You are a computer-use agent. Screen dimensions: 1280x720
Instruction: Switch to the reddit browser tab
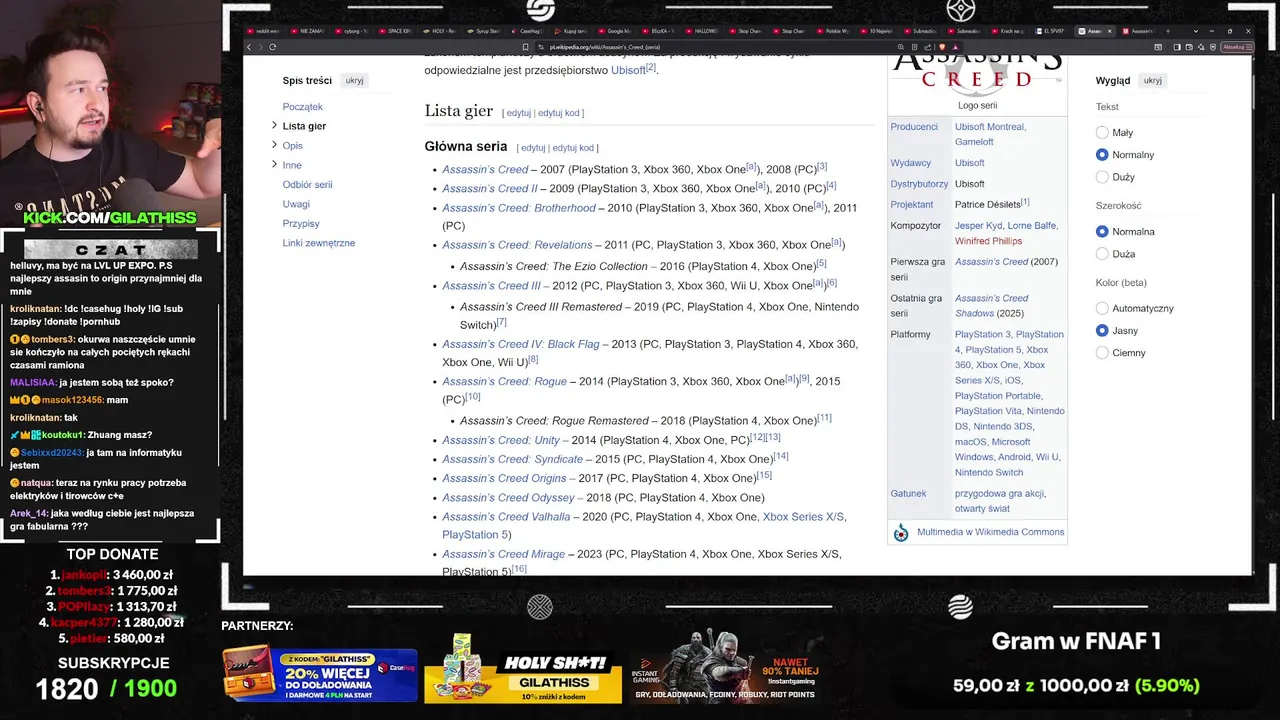[266, 31]
